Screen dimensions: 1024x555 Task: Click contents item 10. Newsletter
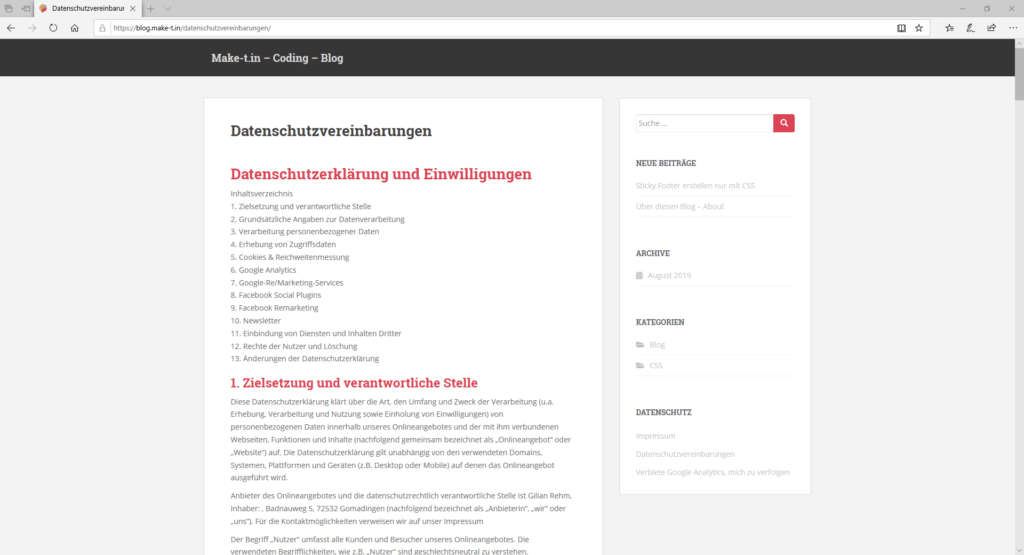(255, 321)
